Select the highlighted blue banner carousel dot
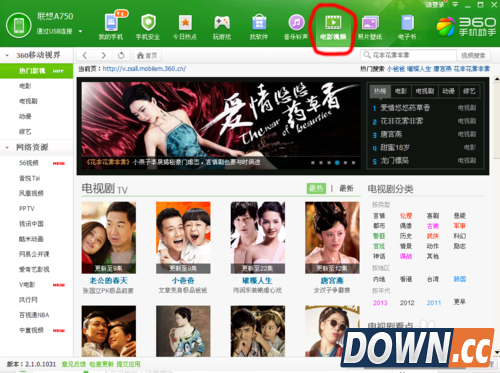Viewport: 500px width, 373px height. click(337, 163)
